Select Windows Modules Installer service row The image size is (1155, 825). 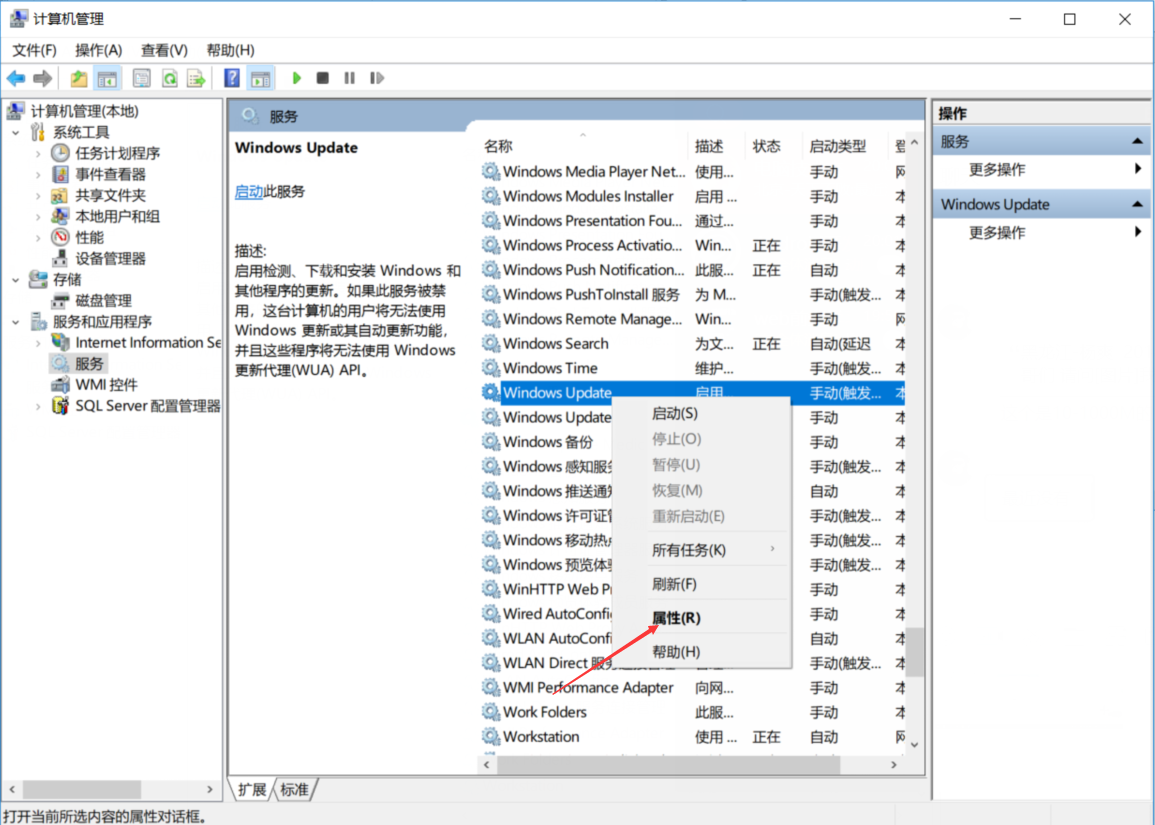coord(692,197)
